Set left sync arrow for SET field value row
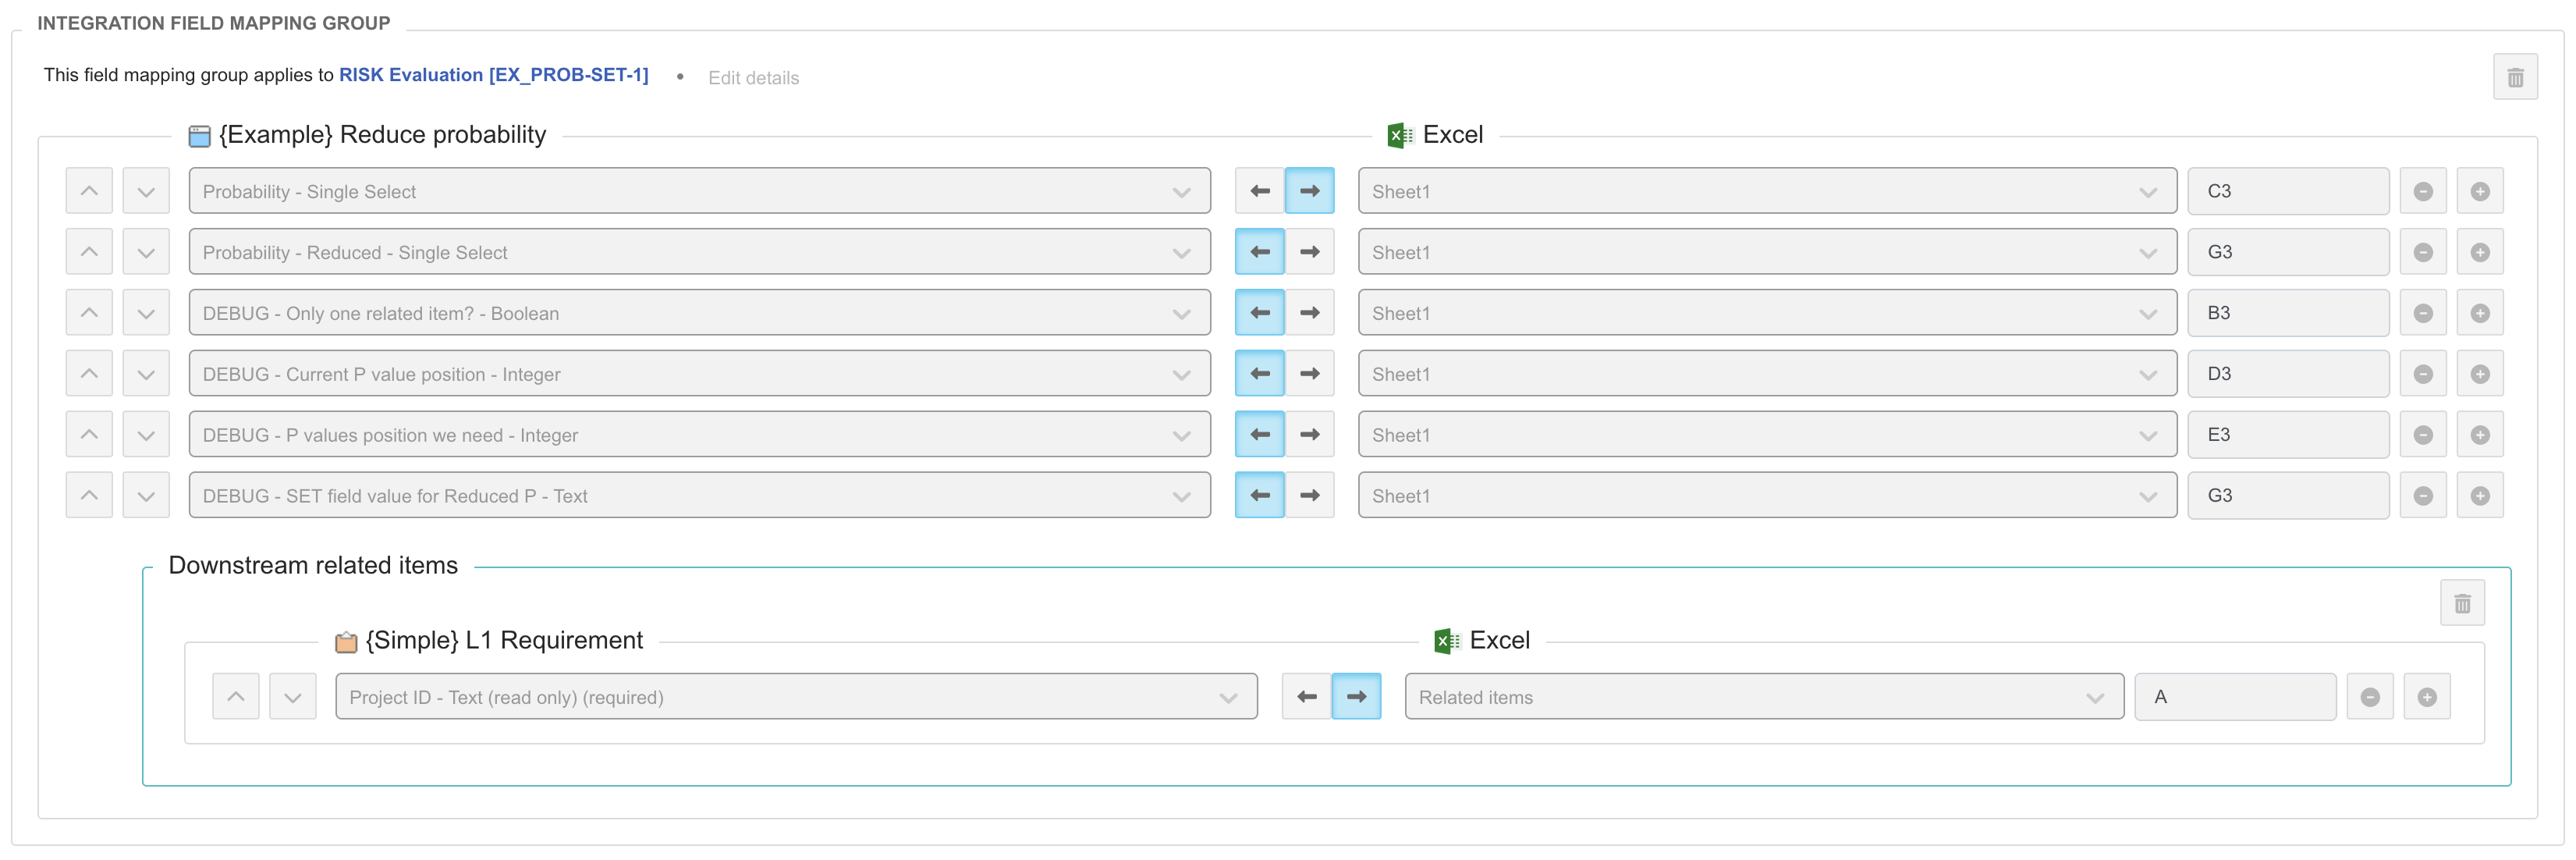This screenshot has width=2576, height=860. pos(1260,496)
